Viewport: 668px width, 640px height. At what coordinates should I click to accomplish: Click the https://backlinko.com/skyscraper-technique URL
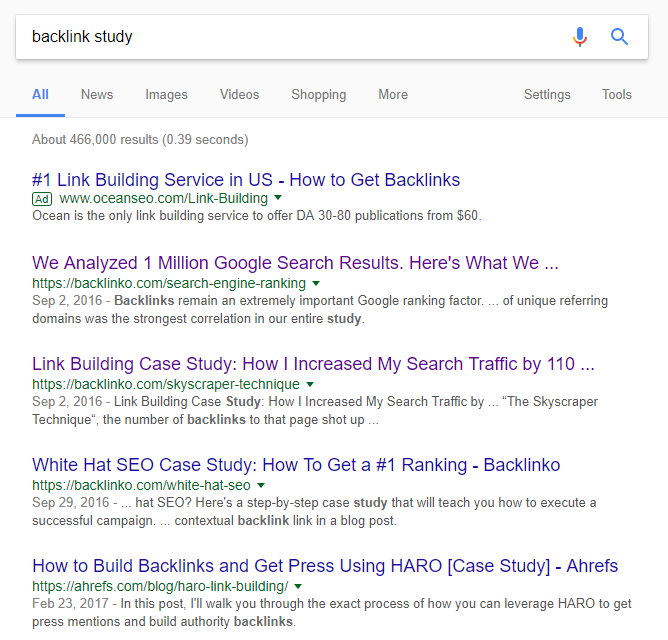(x=166, y=384)
